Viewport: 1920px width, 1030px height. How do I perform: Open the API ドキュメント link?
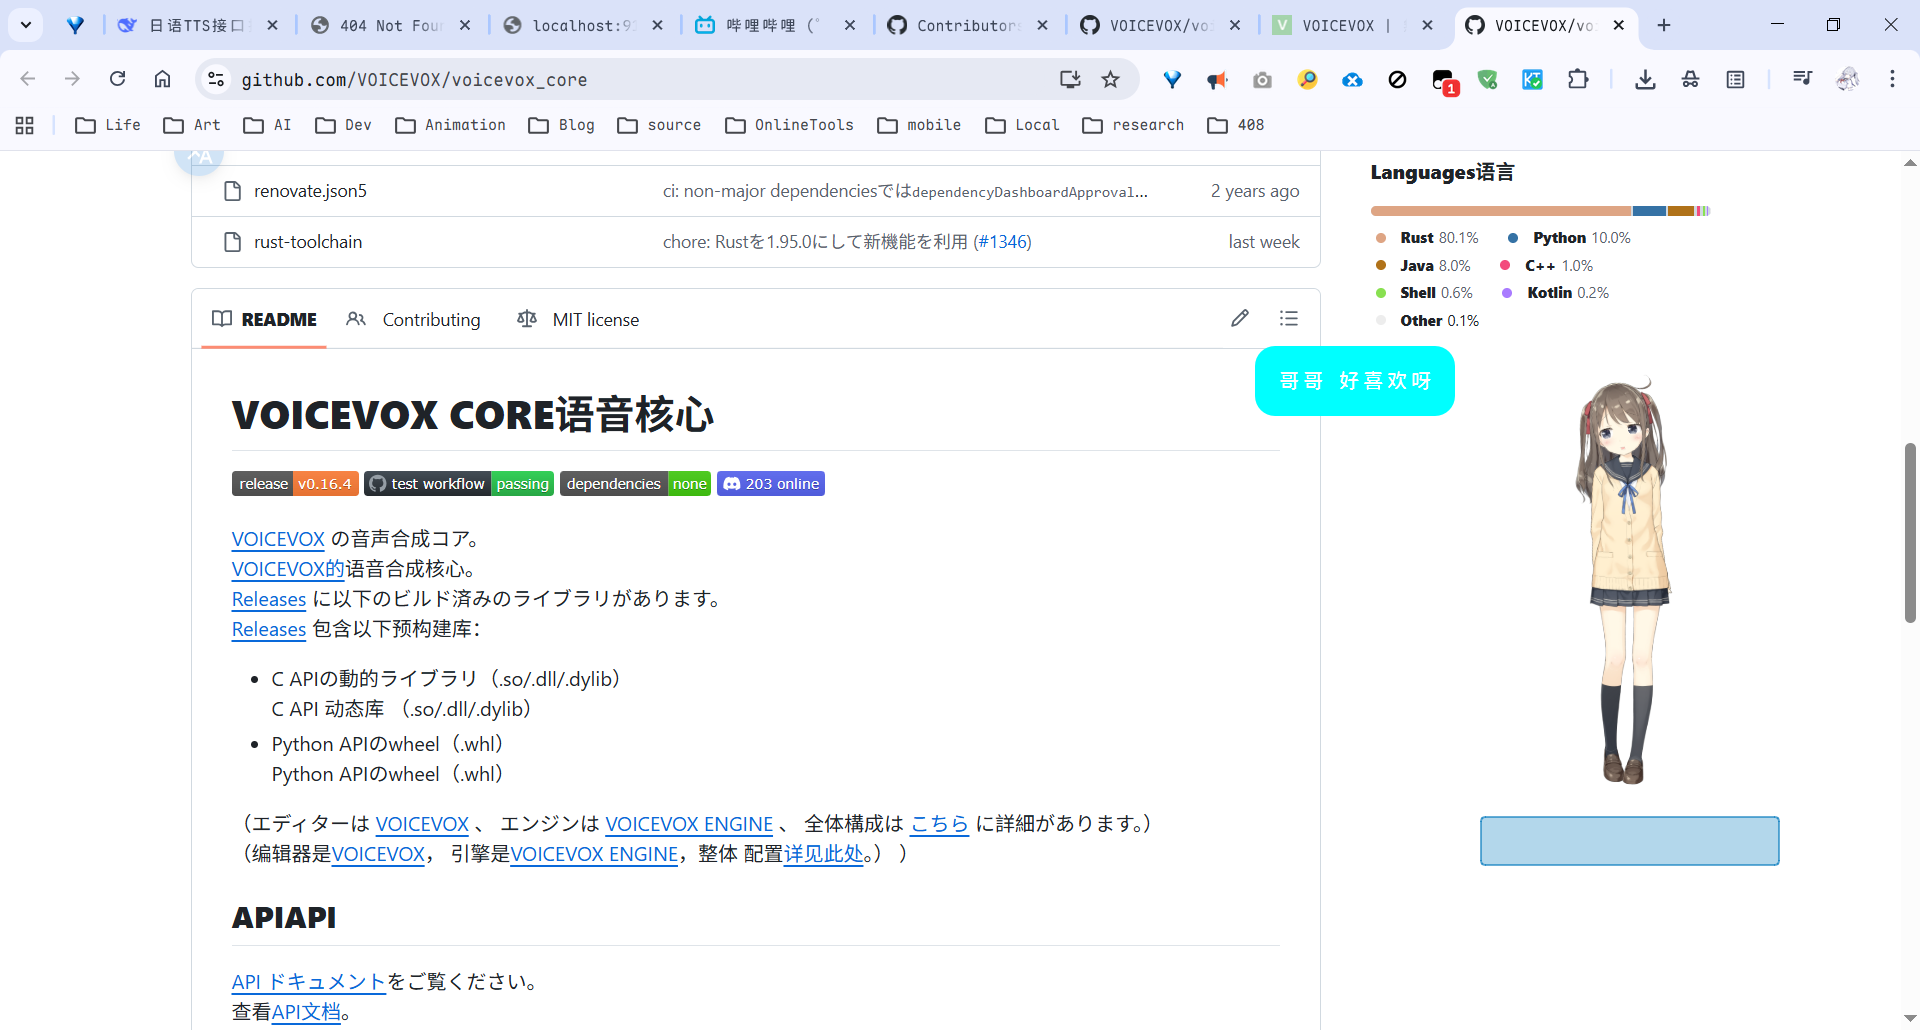(x=309, y=982)
